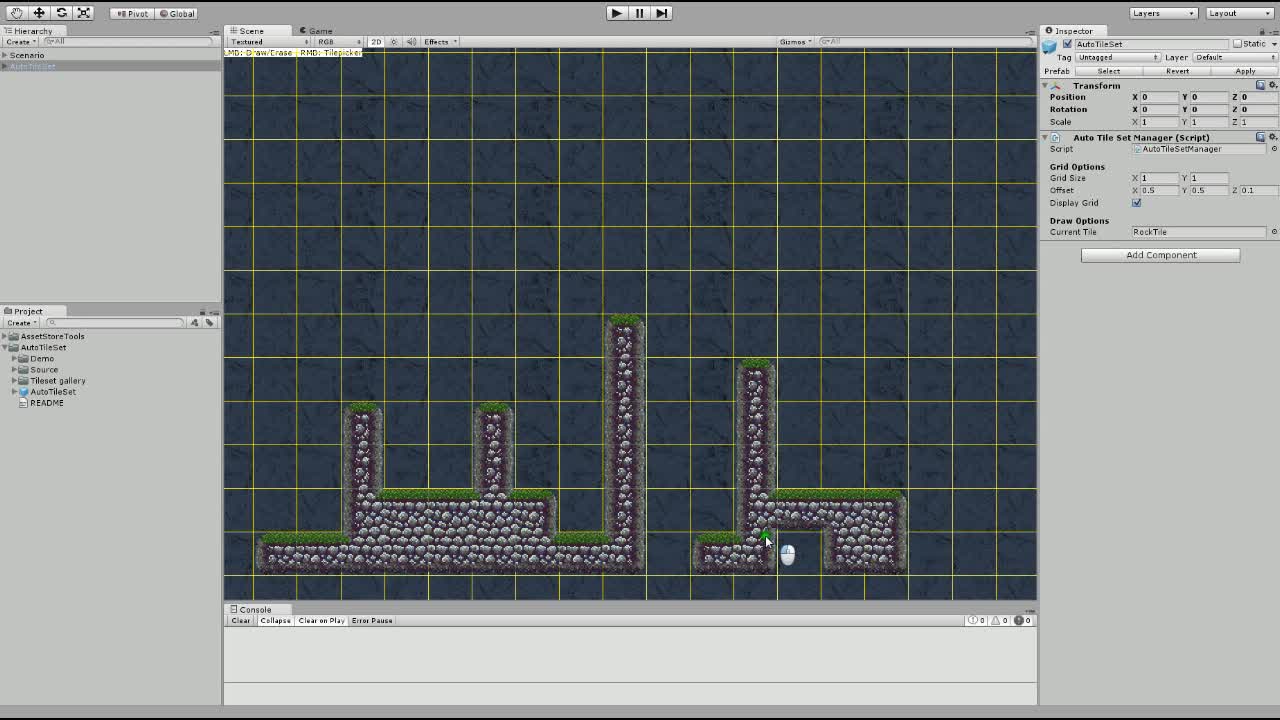Toggle 2D scene view mode
1280x720 pixels.
376,42
